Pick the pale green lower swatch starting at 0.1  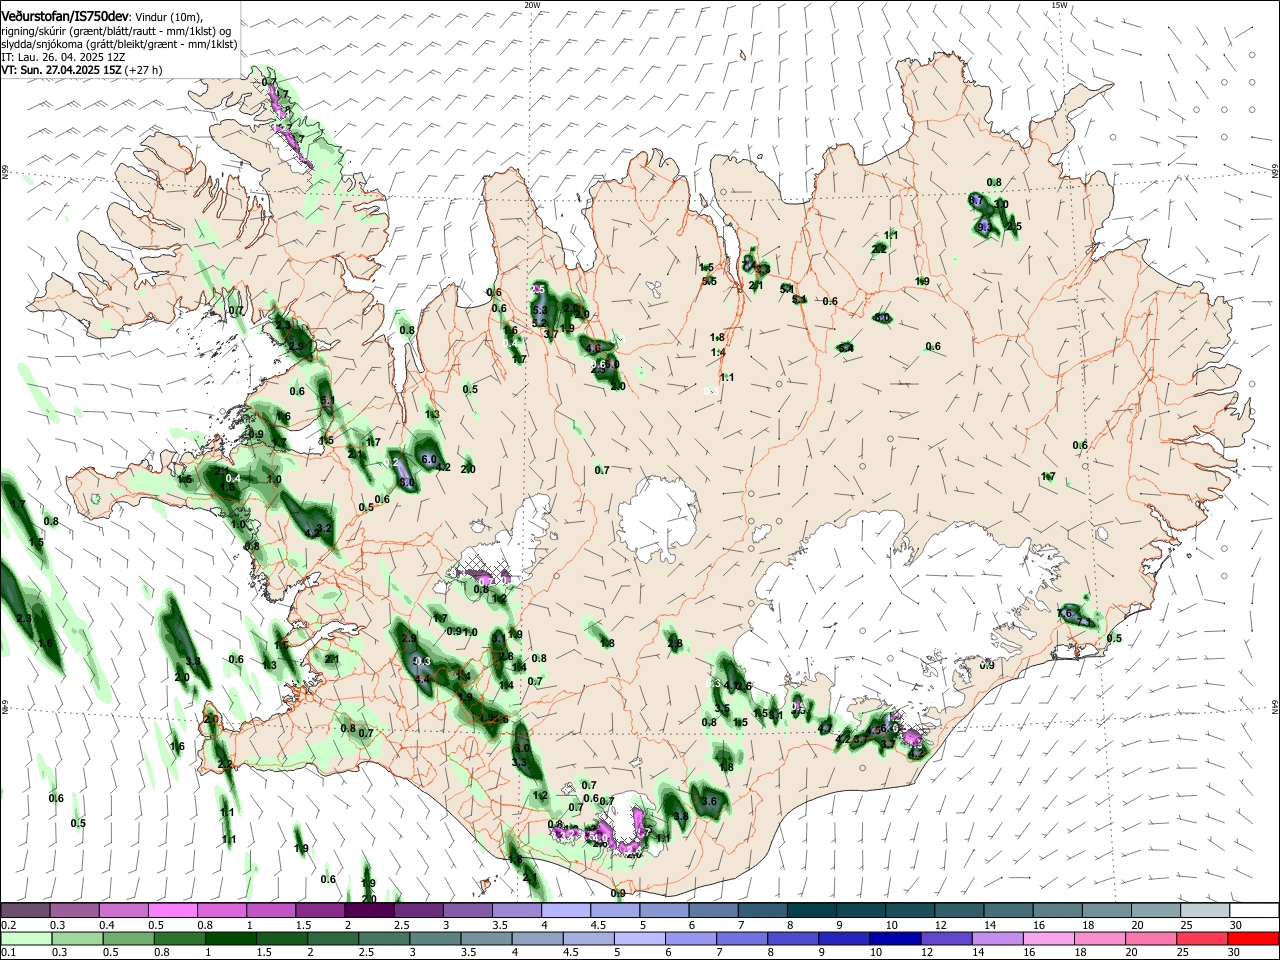[27, 938]
